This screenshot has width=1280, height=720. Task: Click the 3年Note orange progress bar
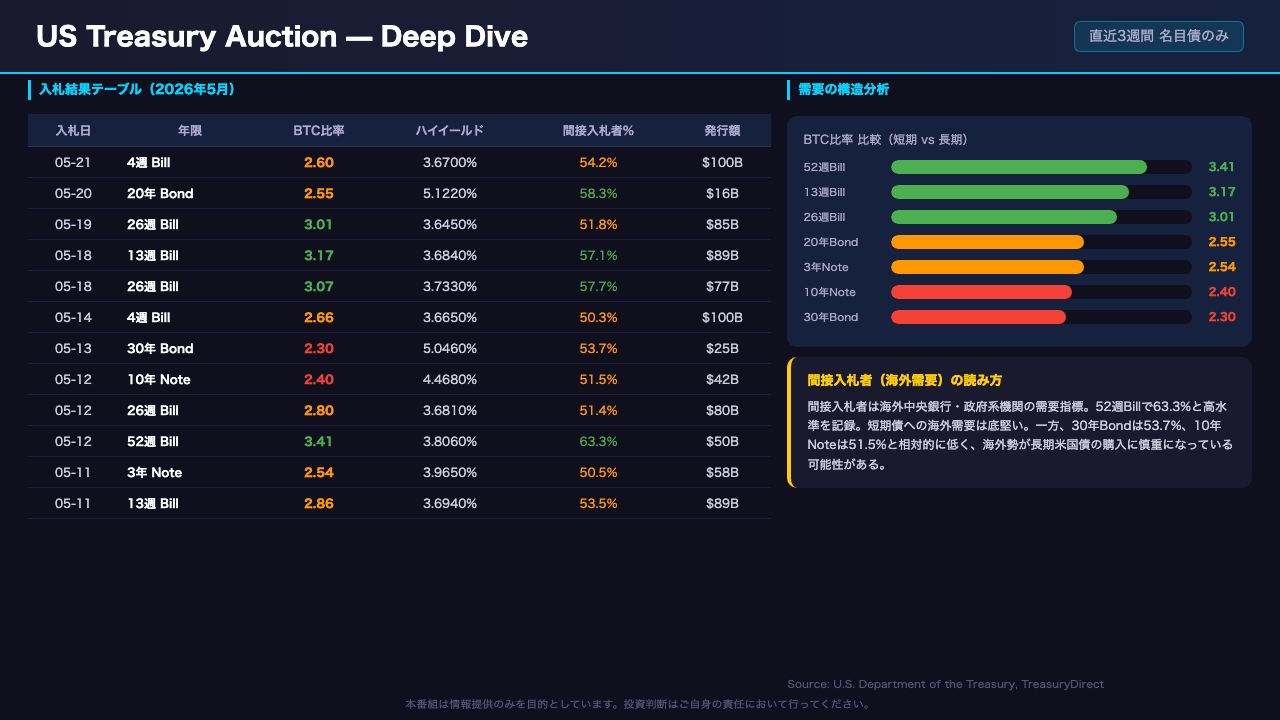pyautogui.click(x=987, y=267)
